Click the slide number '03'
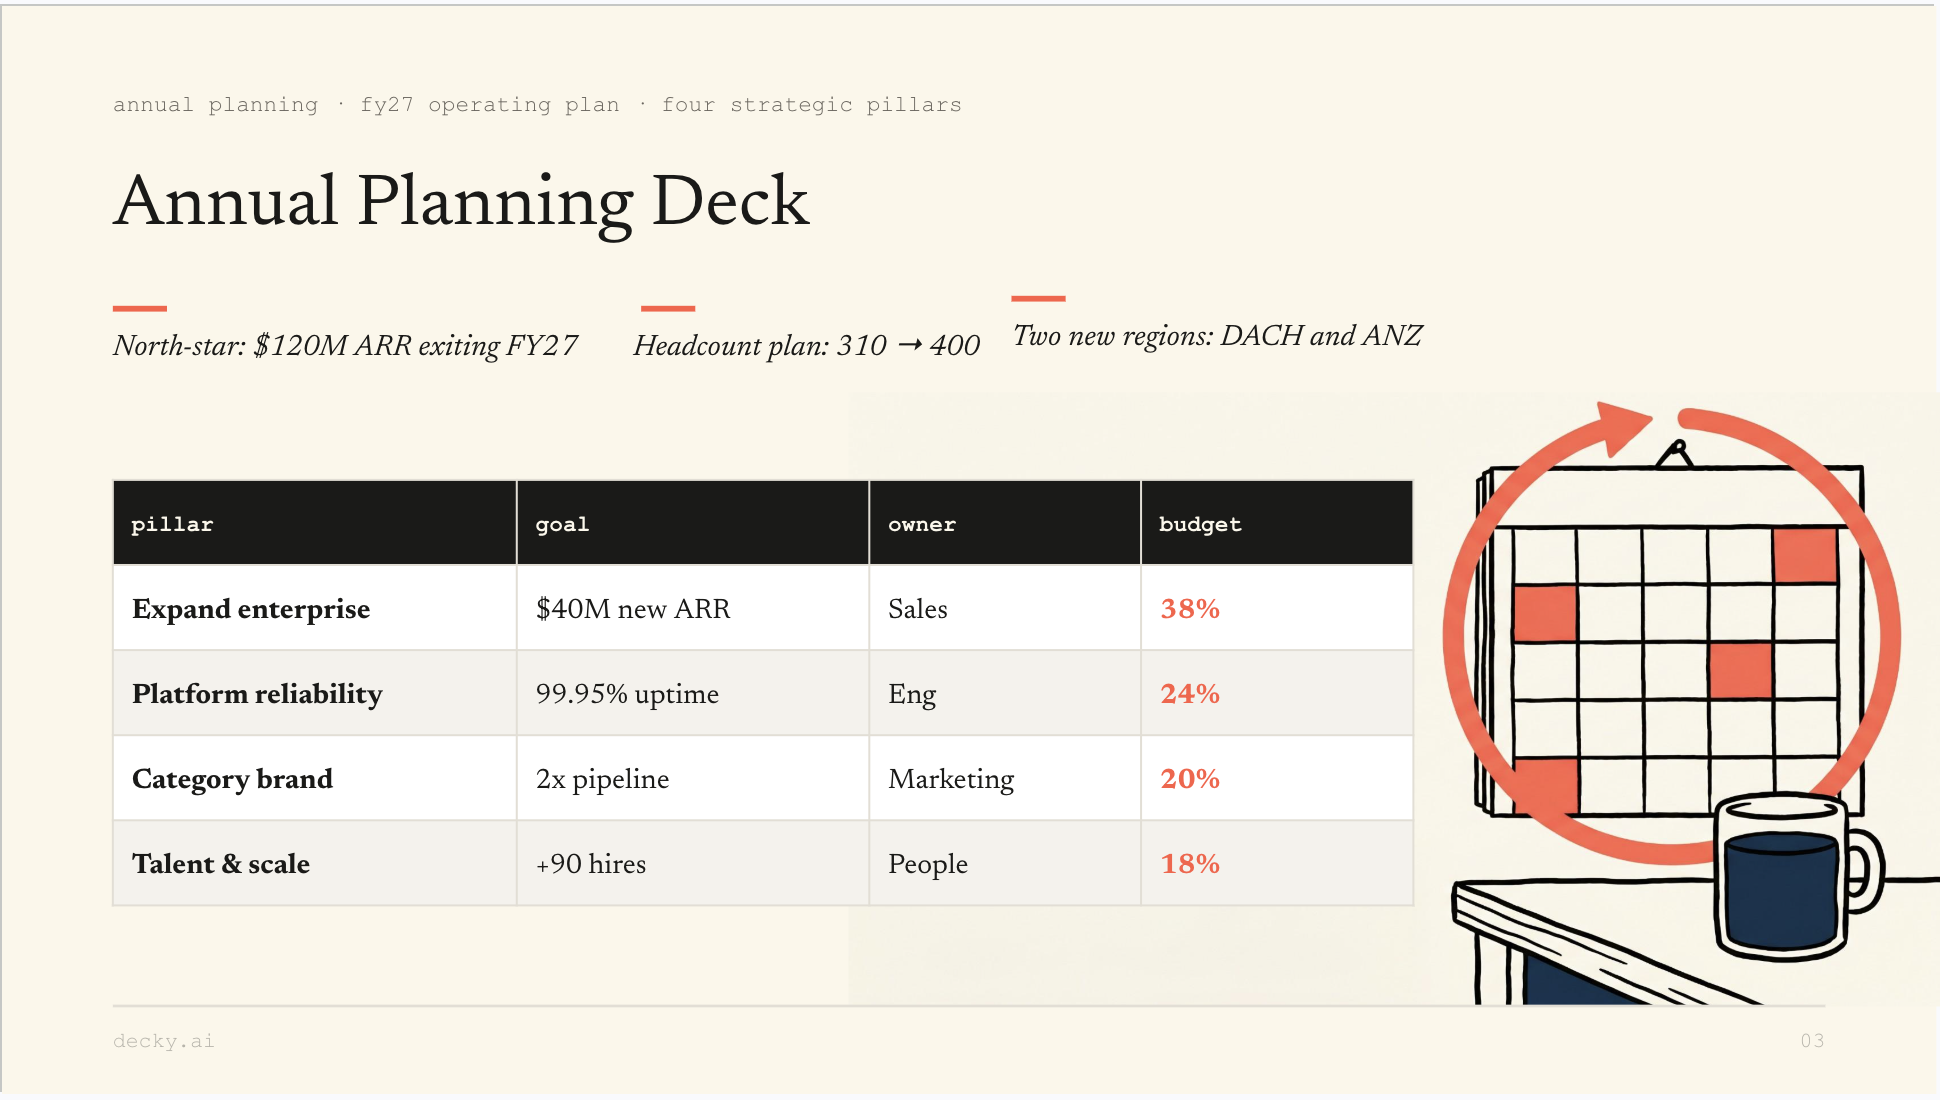The width and height of the screenshot is (1940, 1100). point(1812,1041)
